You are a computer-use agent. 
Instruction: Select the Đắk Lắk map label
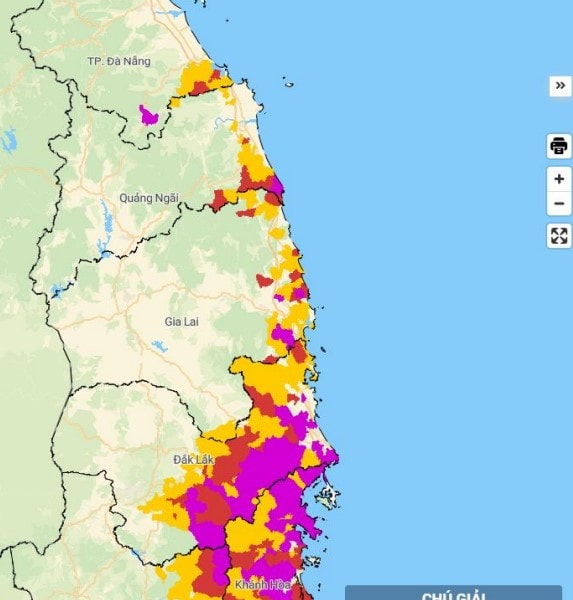(193, 460)
